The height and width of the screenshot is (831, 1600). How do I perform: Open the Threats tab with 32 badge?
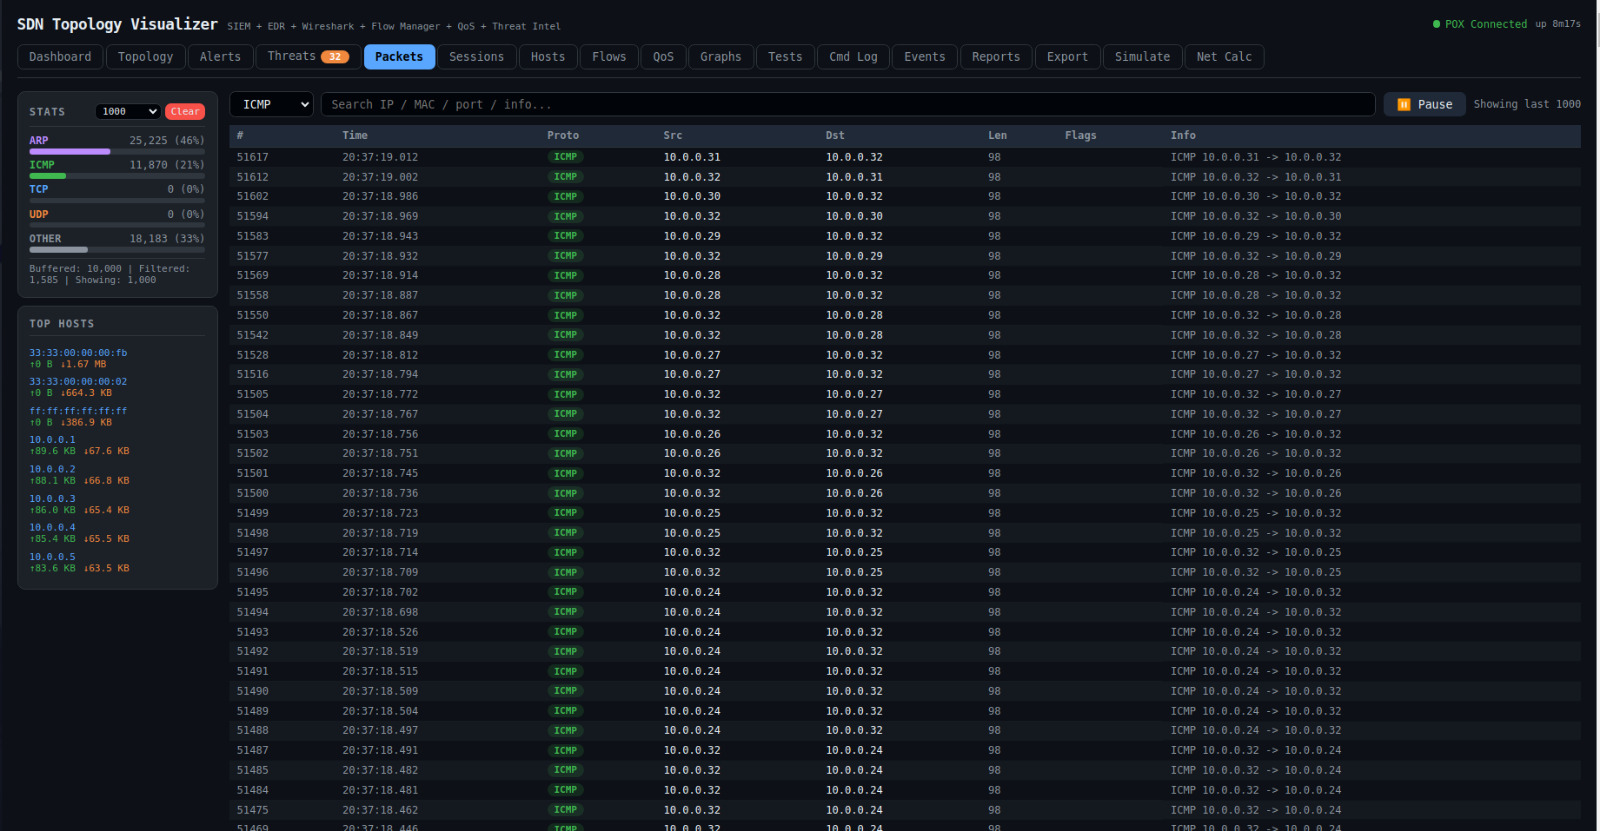(308, 57)
